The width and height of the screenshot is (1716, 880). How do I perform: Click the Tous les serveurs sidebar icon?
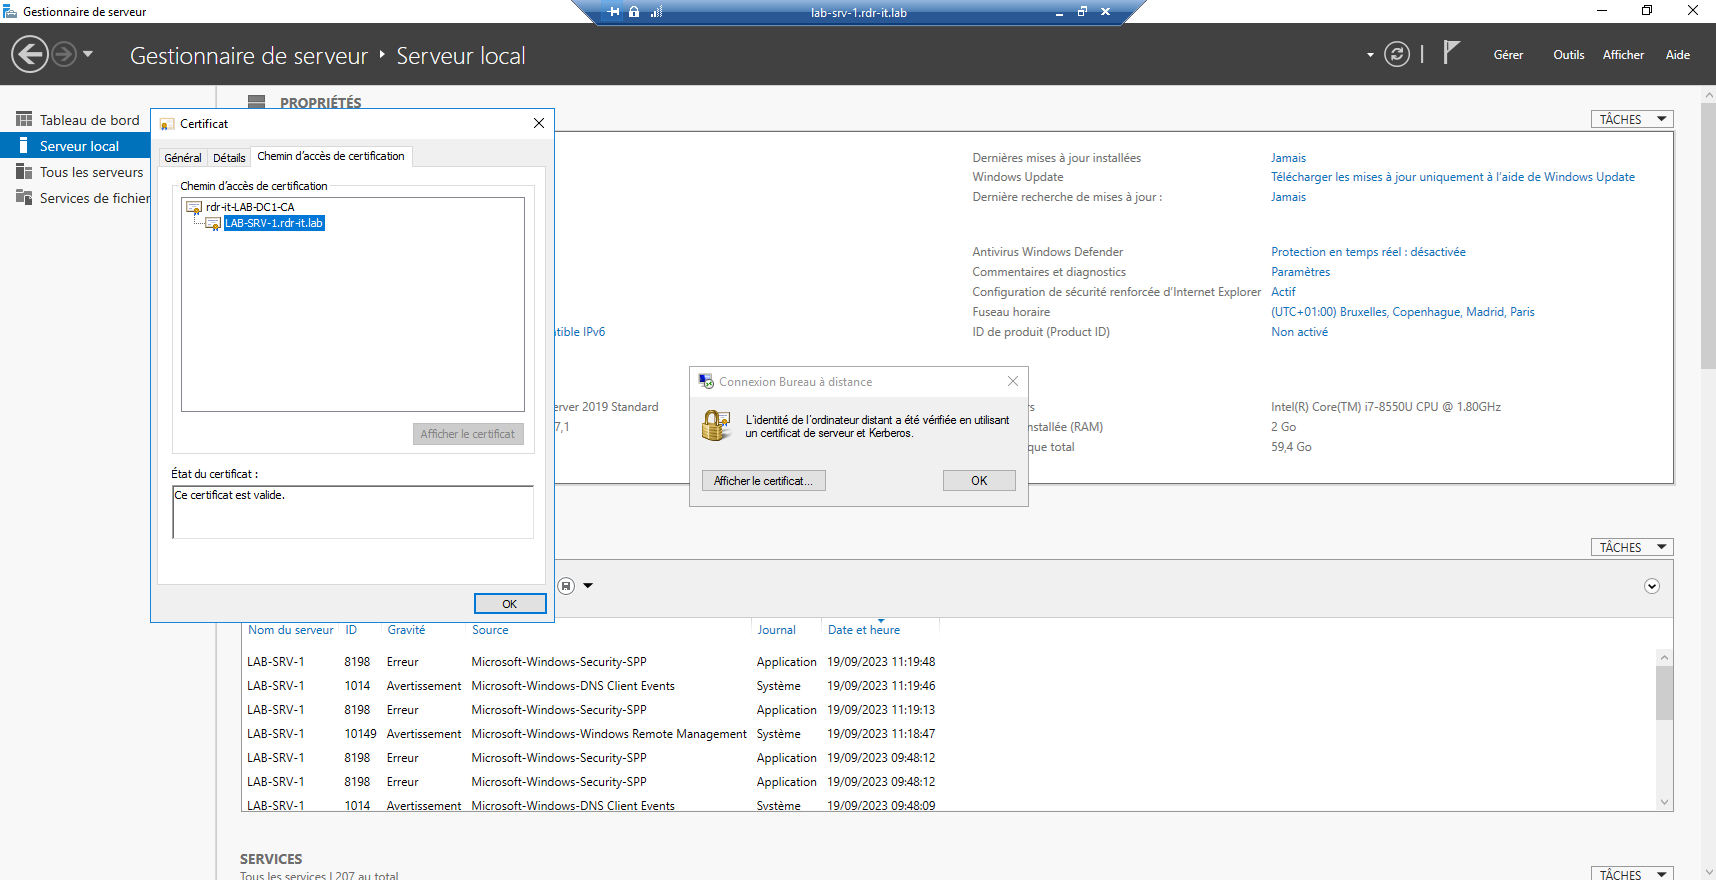tap(24, 172)
